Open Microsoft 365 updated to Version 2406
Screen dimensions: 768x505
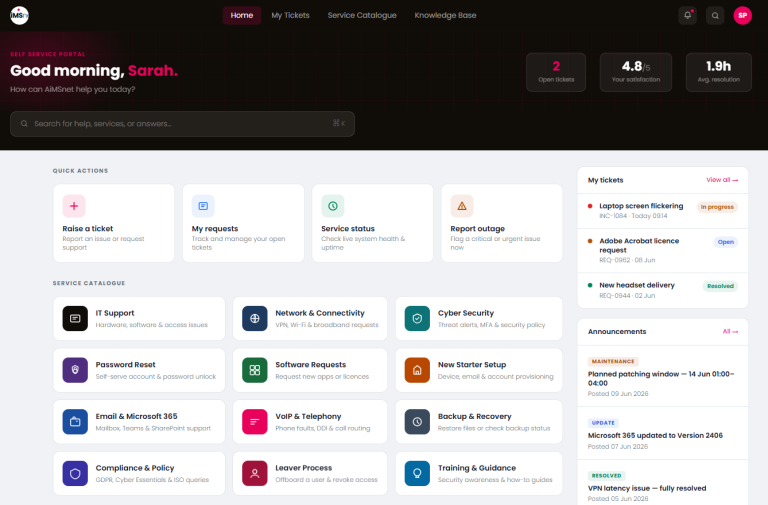click(663, 433)
